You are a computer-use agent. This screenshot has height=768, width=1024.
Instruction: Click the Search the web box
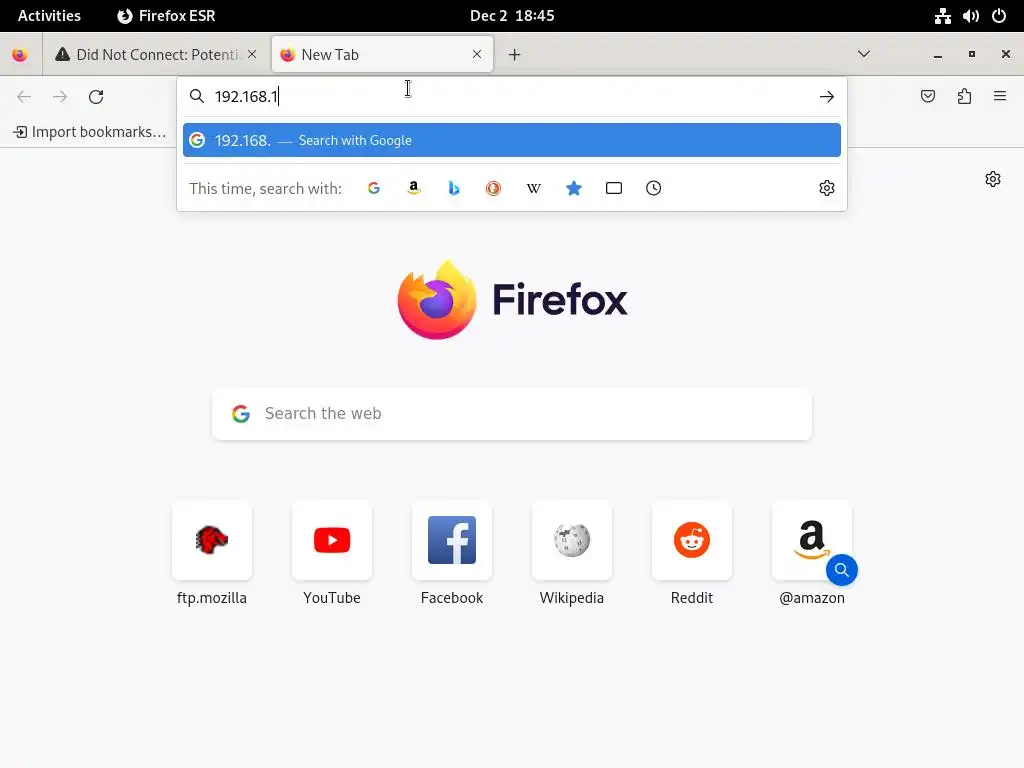coord(512,413)
